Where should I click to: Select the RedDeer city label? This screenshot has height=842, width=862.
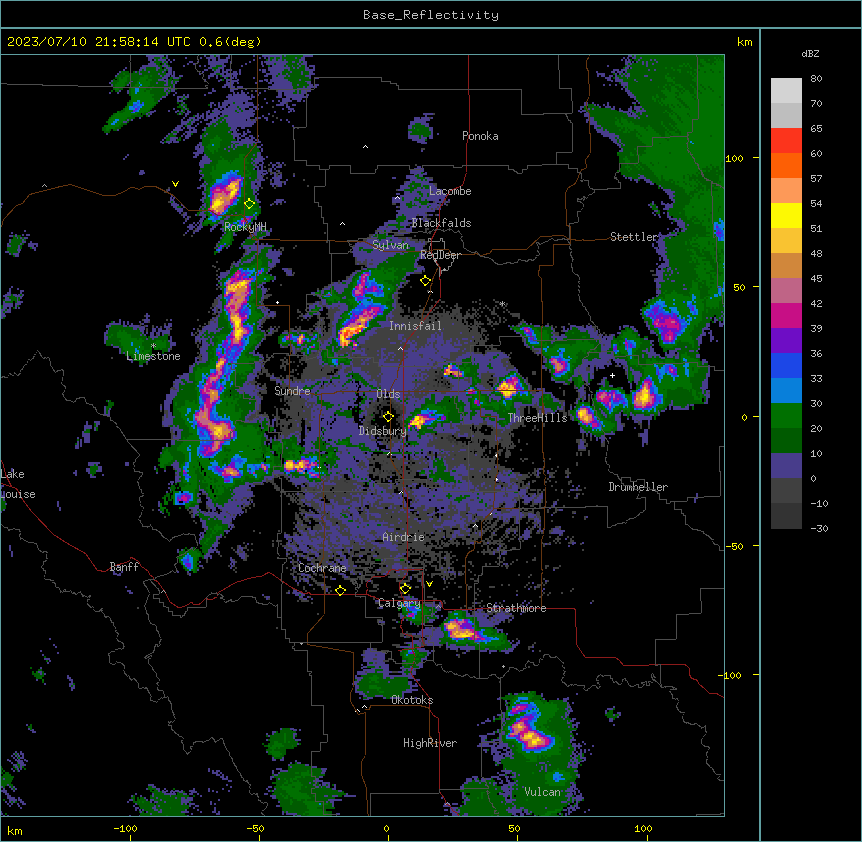pyautogui.click(x=440, y=255)
